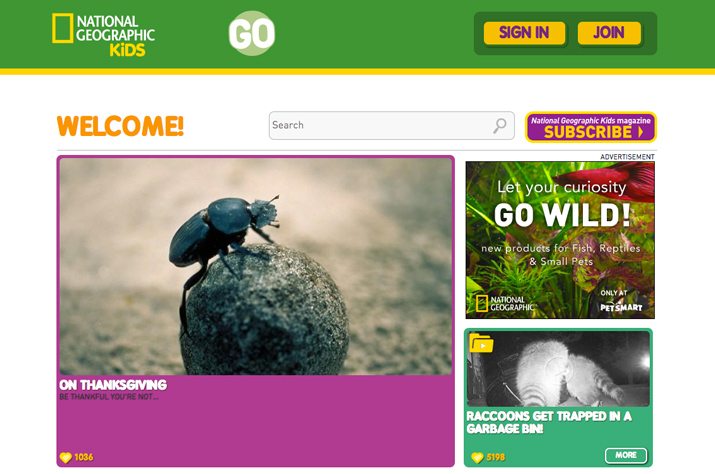Click the subscribe arrow chevron
Screen dimensions: 715x474
(641, 132)
